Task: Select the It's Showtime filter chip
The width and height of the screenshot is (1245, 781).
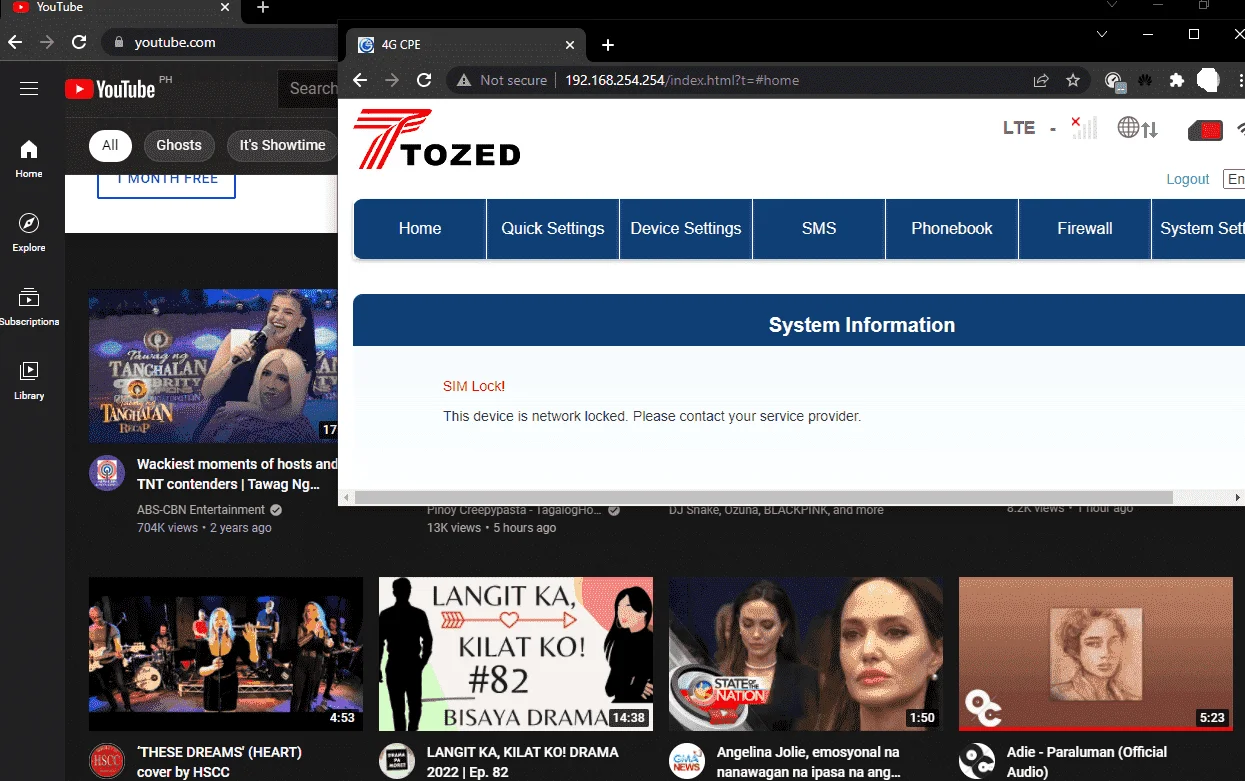Action: click(282, 145)
